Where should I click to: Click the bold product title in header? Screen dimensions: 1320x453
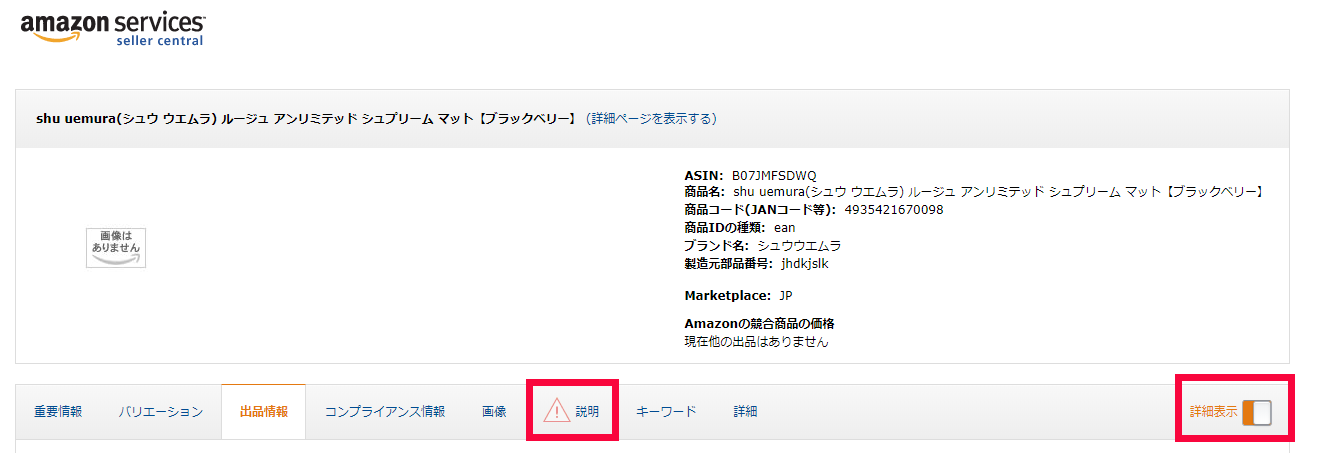pos(306,118)
